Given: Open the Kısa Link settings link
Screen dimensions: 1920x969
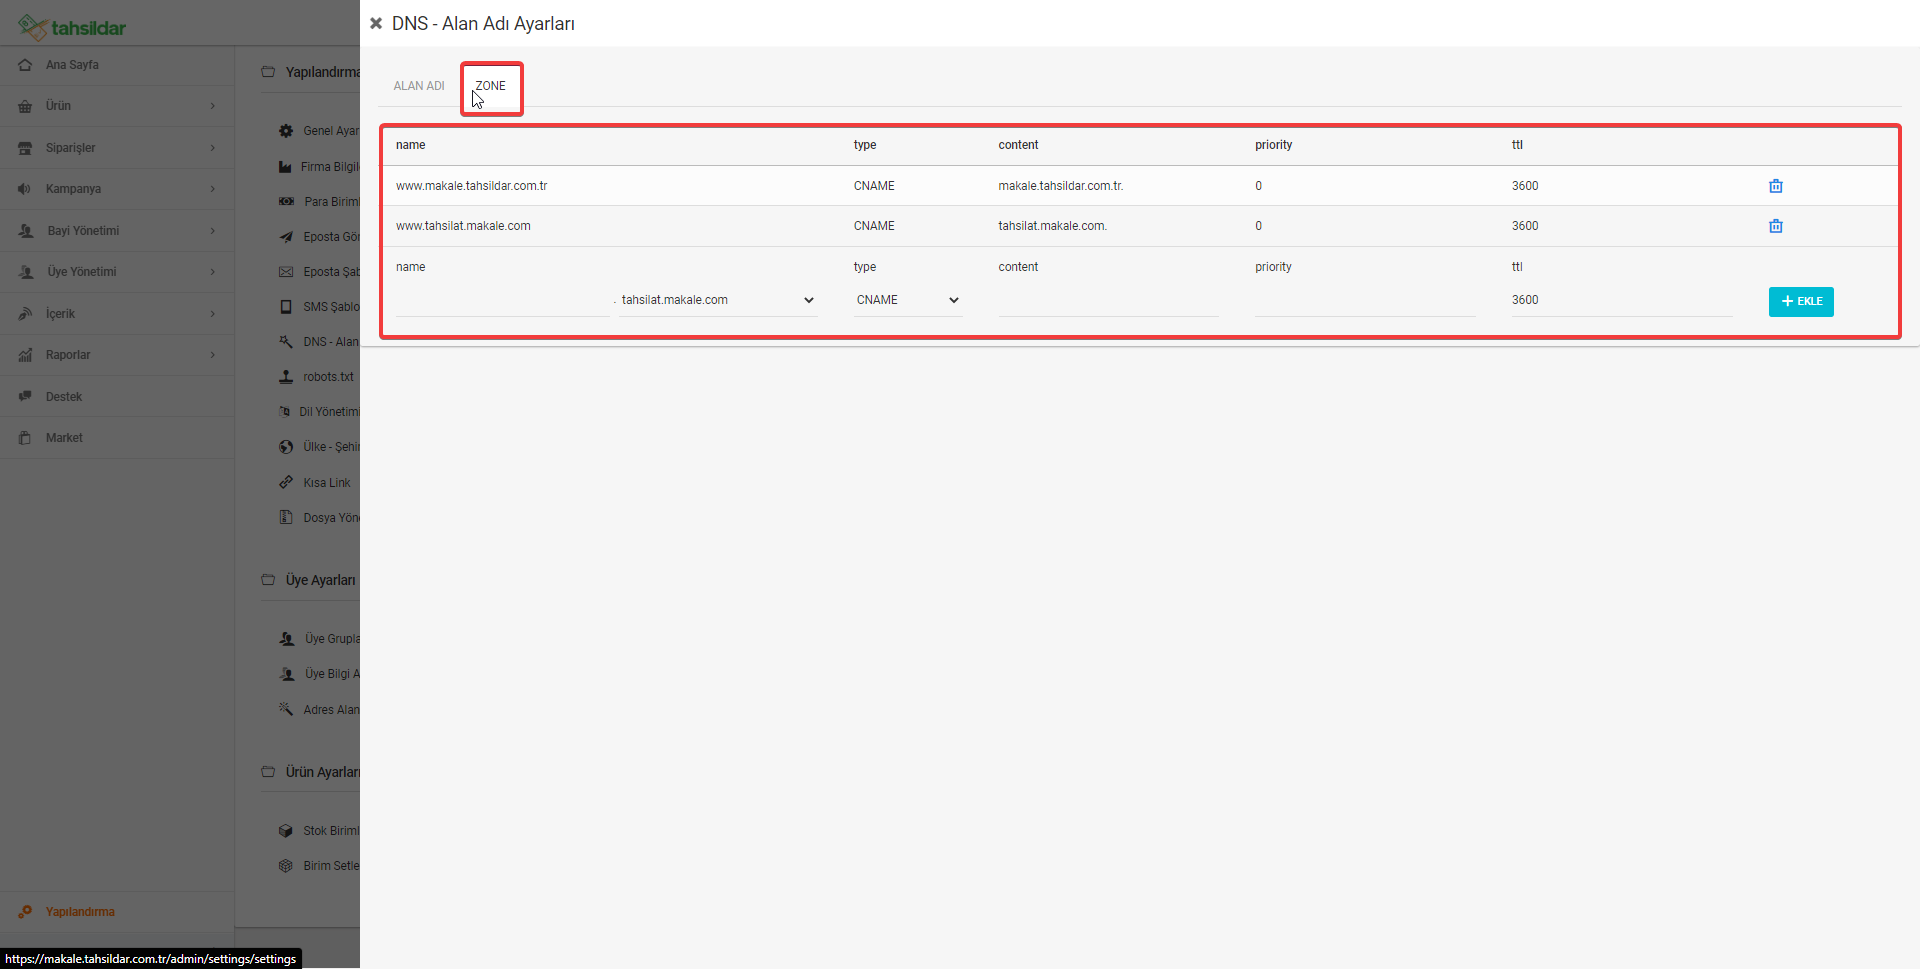Looking at the screenshot, I should click(x=327, y=483).
